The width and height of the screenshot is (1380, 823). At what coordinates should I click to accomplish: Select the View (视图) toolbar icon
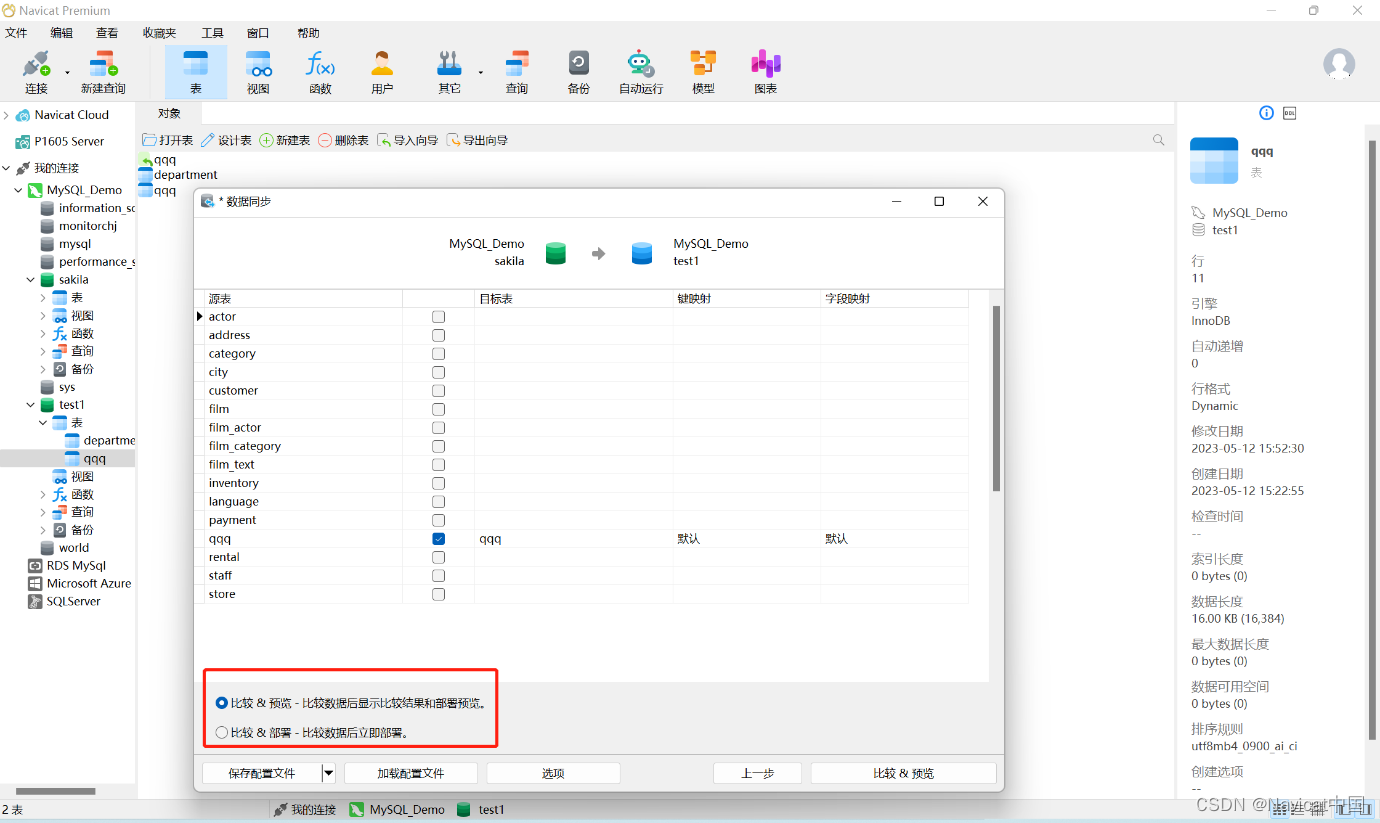click(x=258, y=71)
